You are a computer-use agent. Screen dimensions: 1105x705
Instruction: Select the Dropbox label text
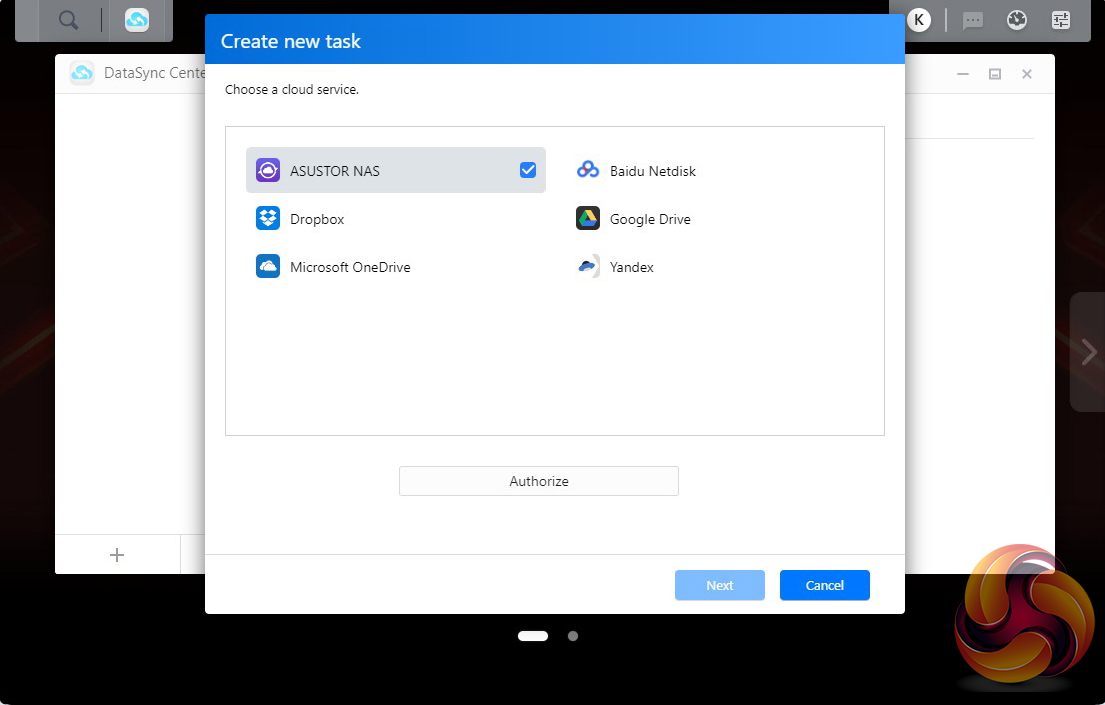click(317, 219)
